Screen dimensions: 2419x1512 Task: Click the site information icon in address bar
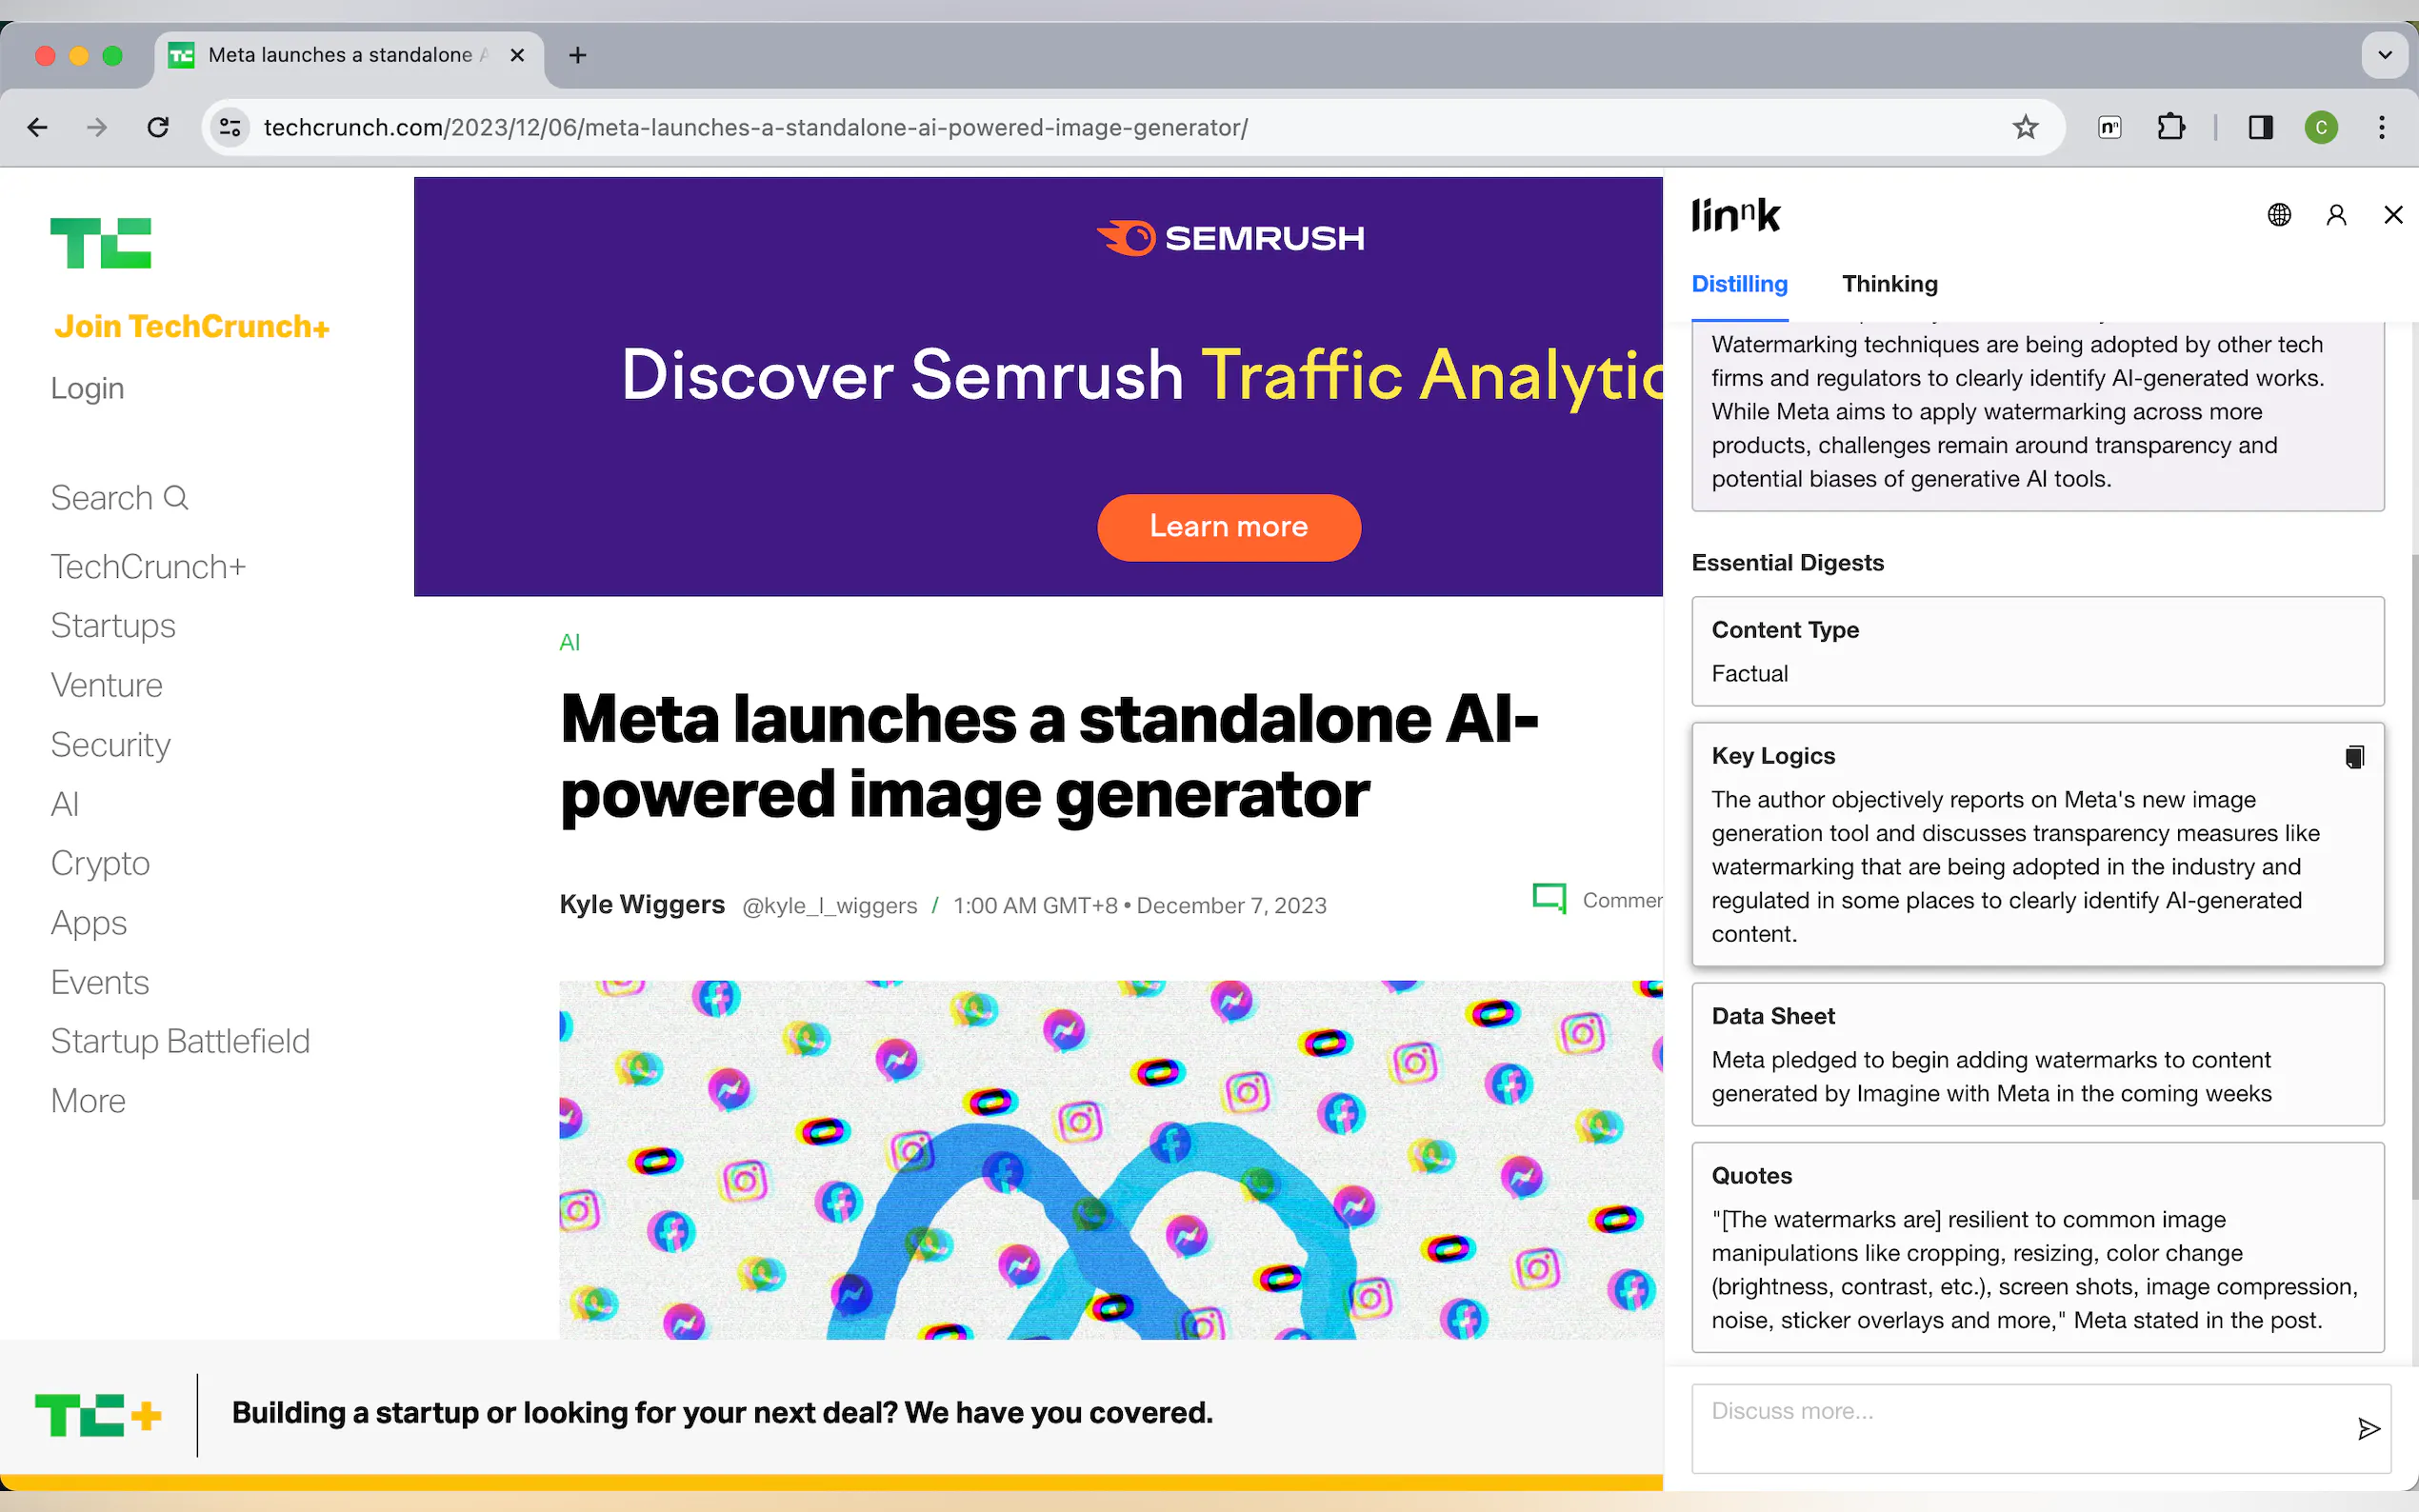coord(230,127)
